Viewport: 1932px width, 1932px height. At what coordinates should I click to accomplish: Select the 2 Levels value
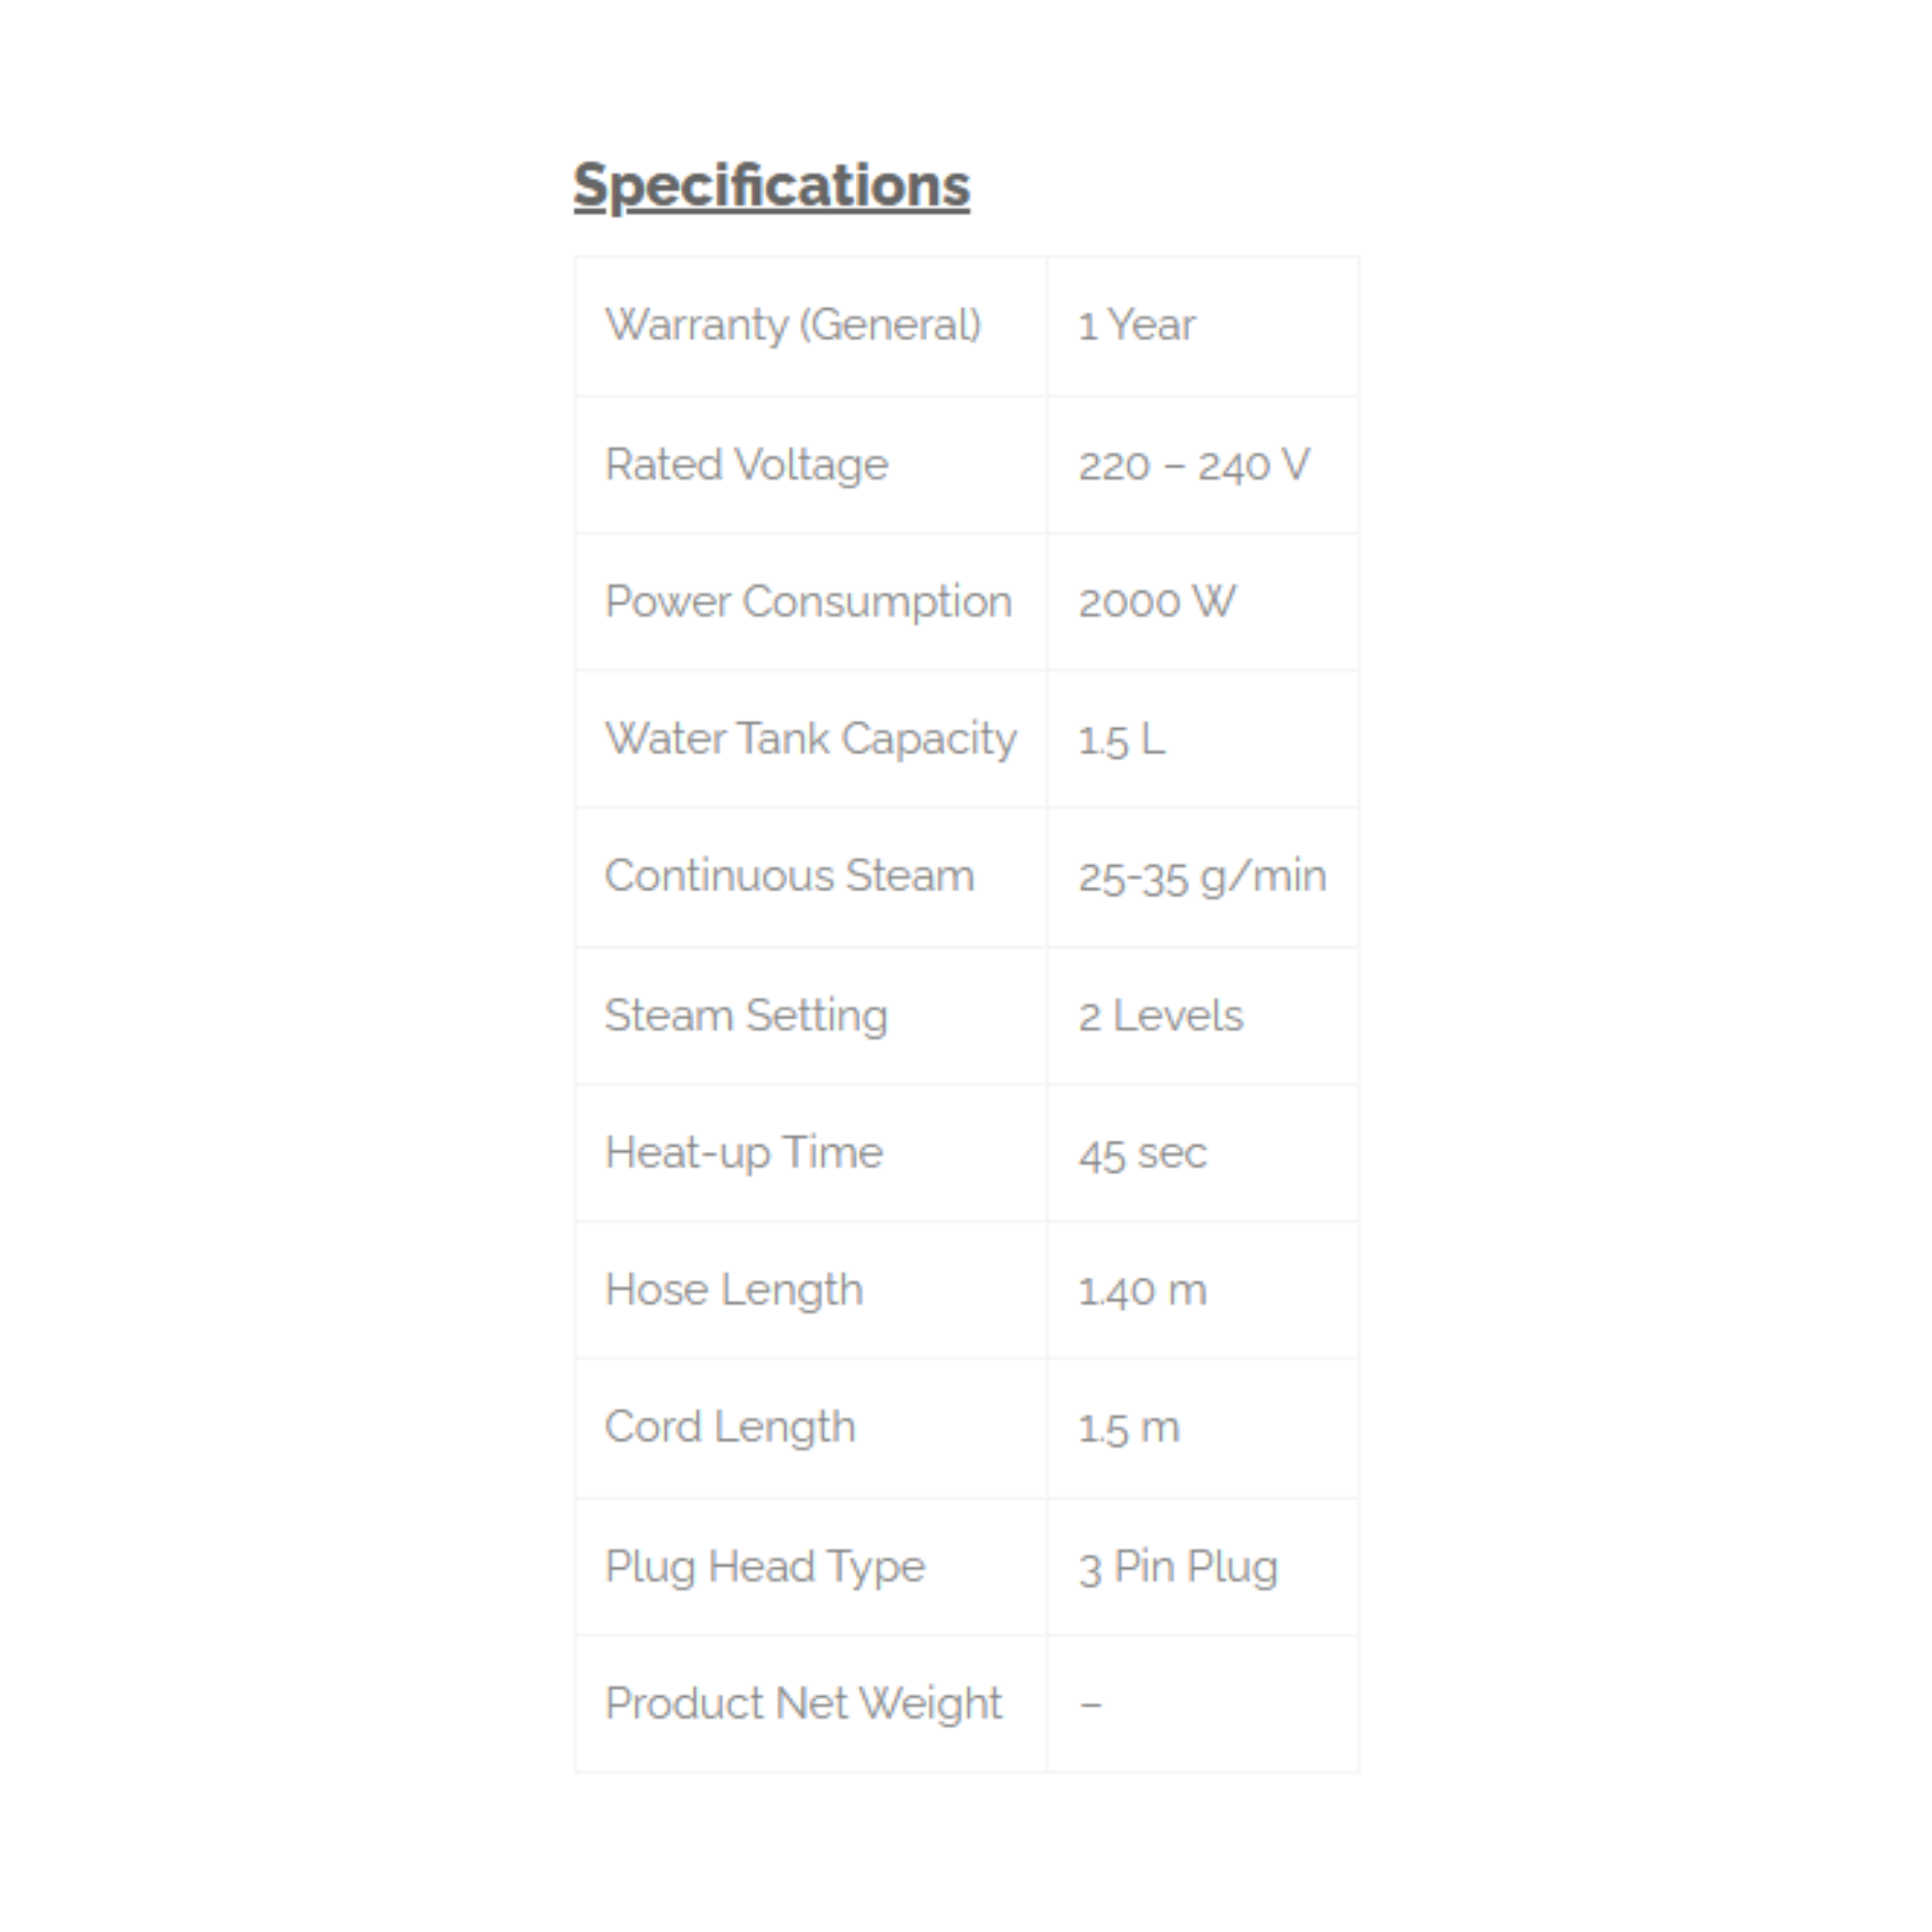tap(1160, 1016)
